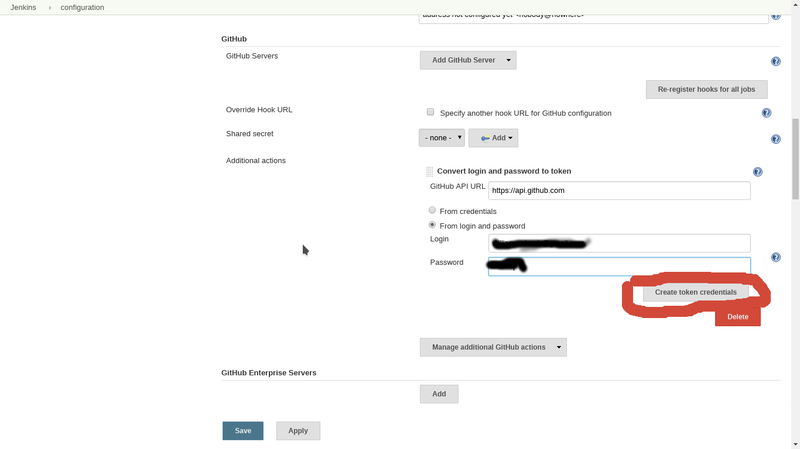Screen dimensions: 800x449
Task: Click the Shared secret label
Action: click(249, 134)
